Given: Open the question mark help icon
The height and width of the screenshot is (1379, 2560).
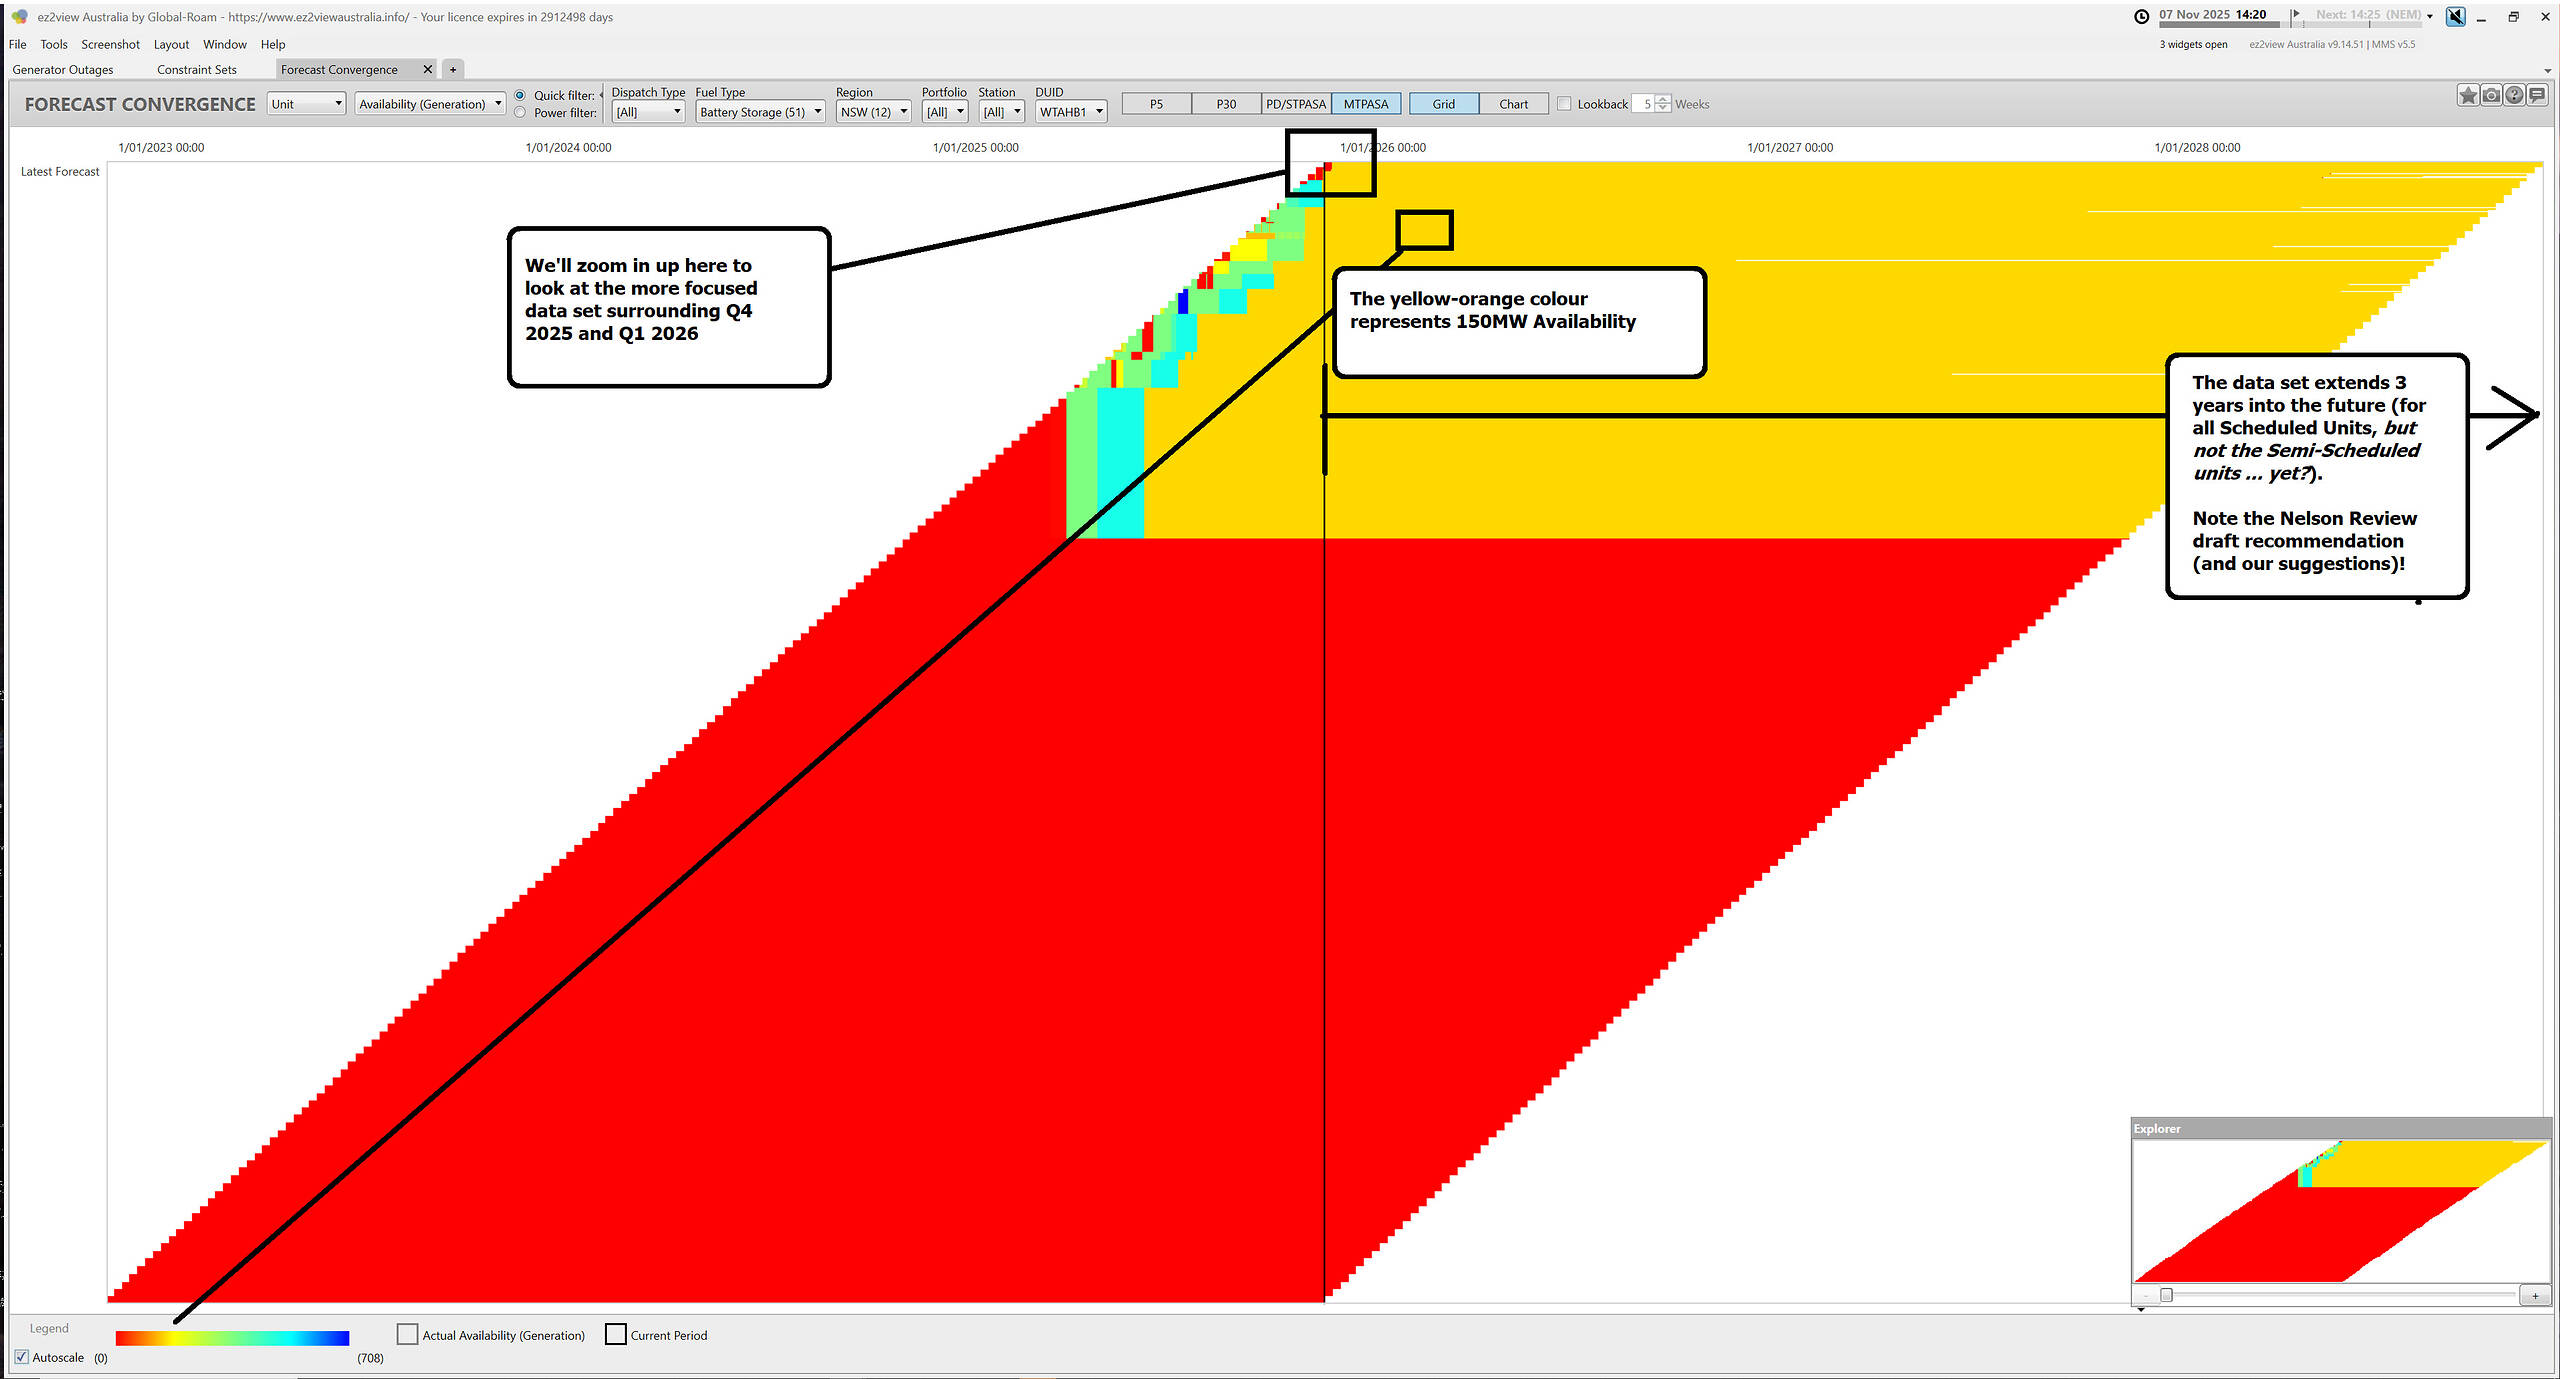Looking at the screenshot, I should pos(2514,95).
